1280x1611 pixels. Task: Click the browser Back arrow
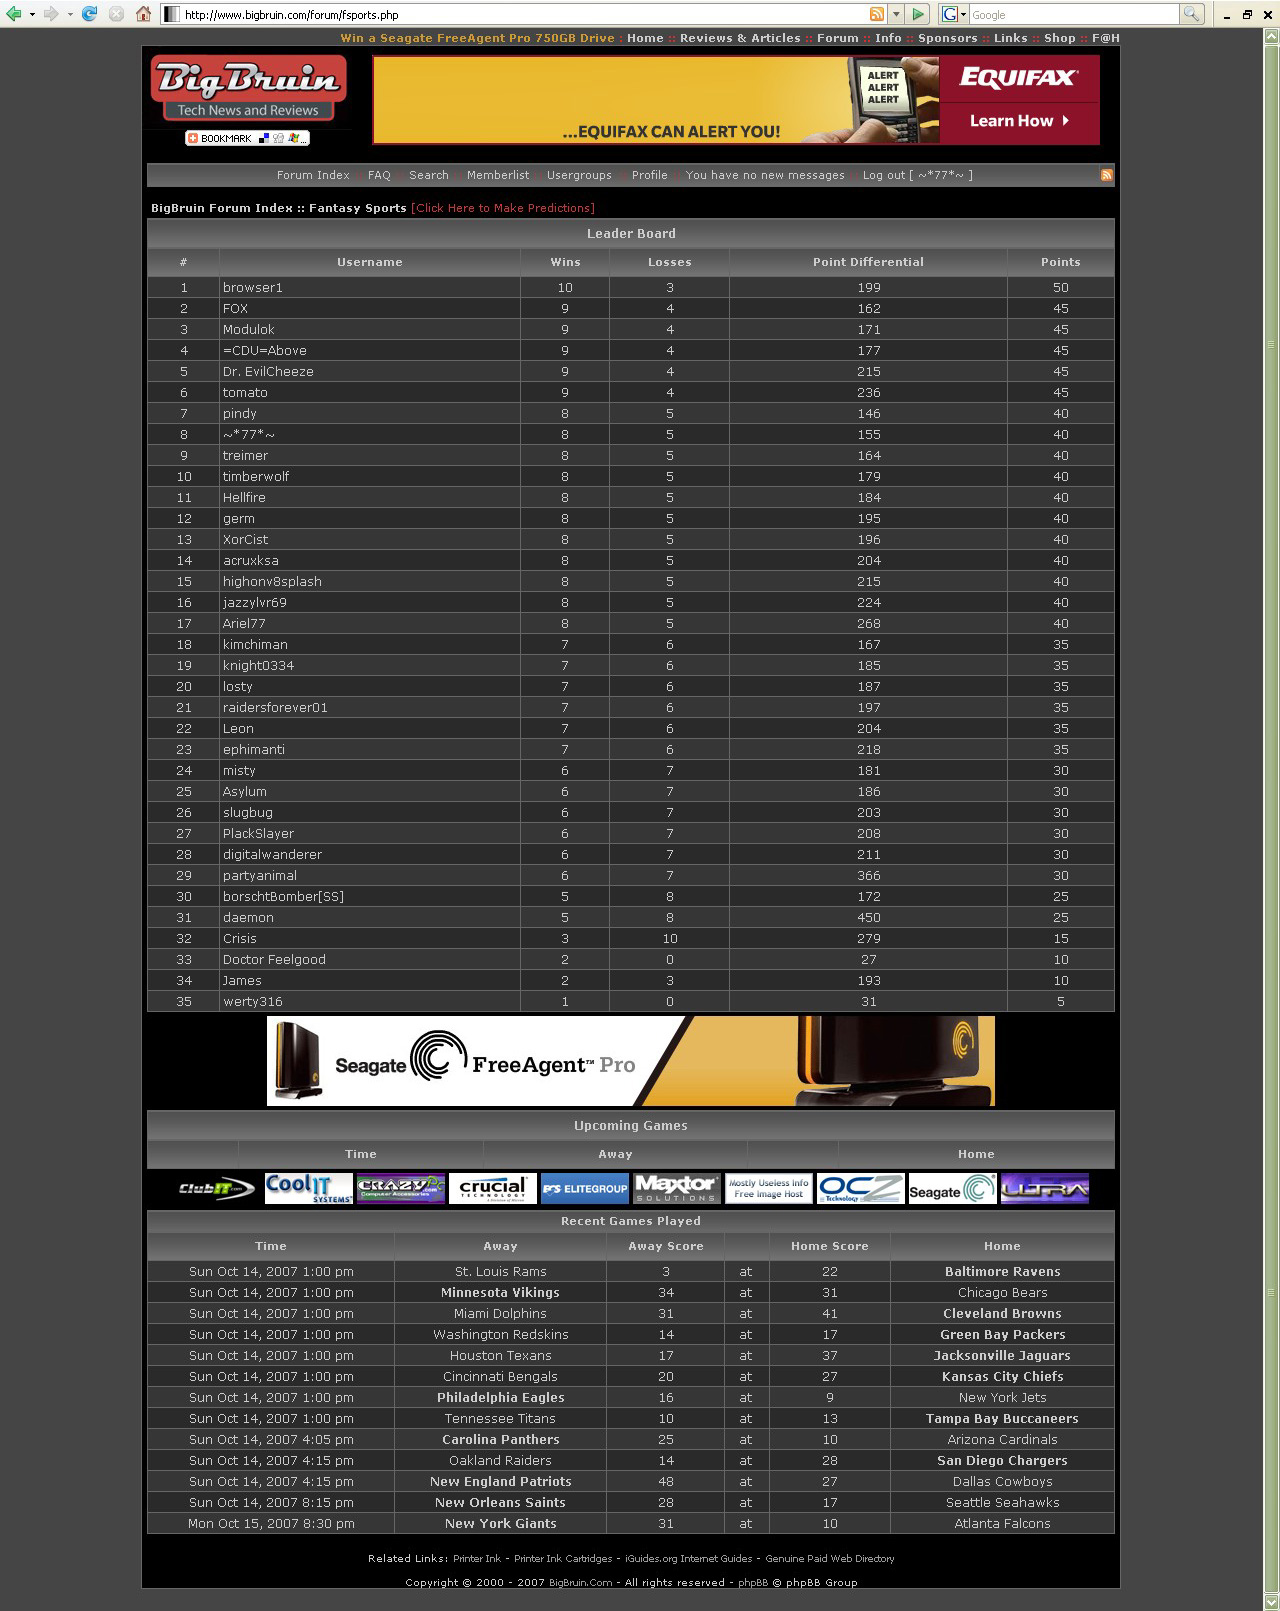(x=13, y=14)
